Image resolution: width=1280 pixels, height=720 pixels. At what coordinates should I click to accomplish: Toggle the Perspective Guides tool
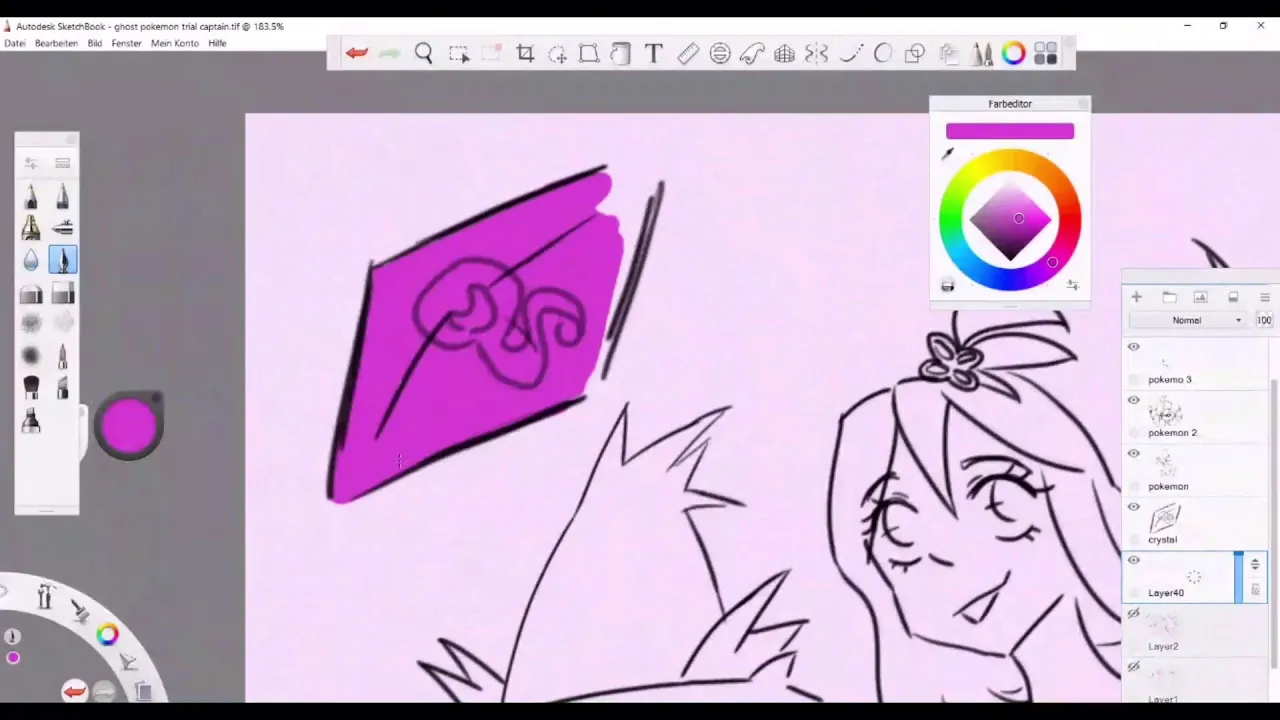click(784, 54)
